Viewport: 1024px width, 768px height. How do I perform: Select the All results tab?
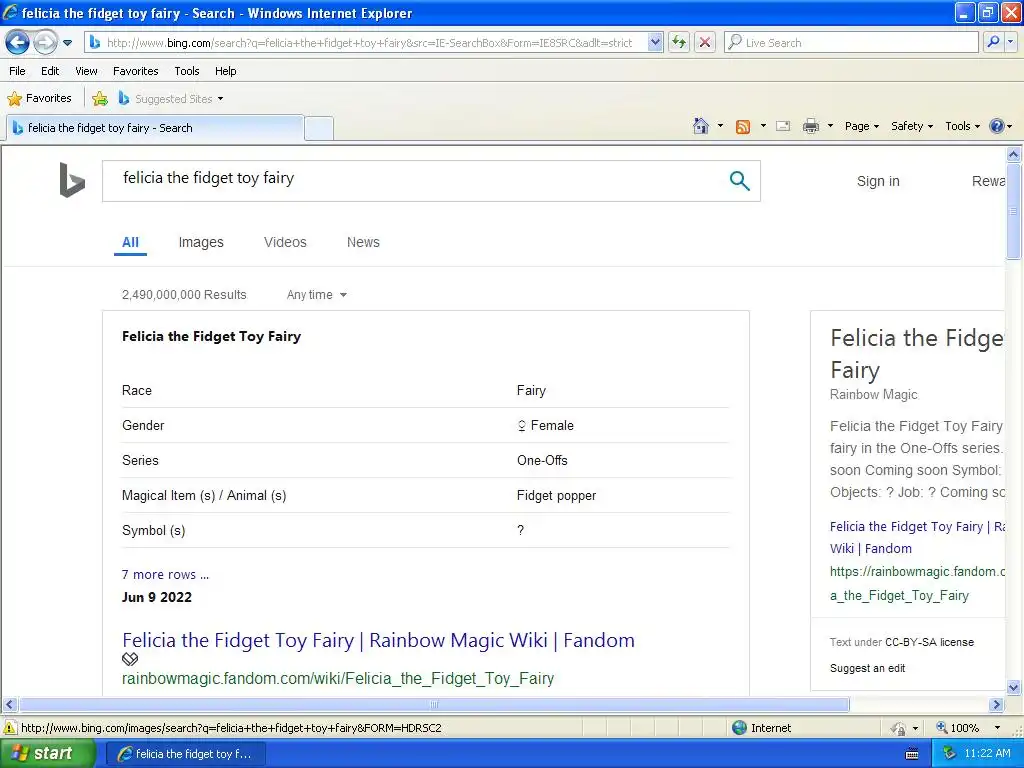click(131, 242)
